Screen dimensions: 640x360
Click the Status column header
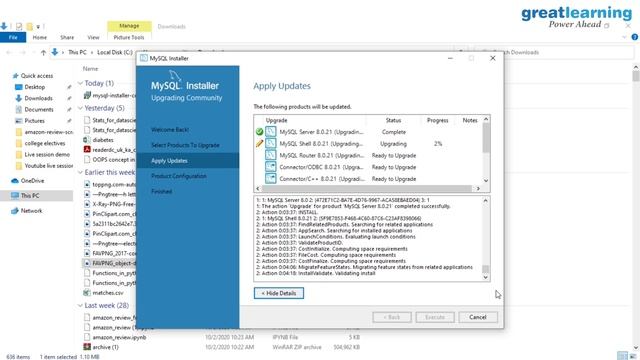pos(393,120)
